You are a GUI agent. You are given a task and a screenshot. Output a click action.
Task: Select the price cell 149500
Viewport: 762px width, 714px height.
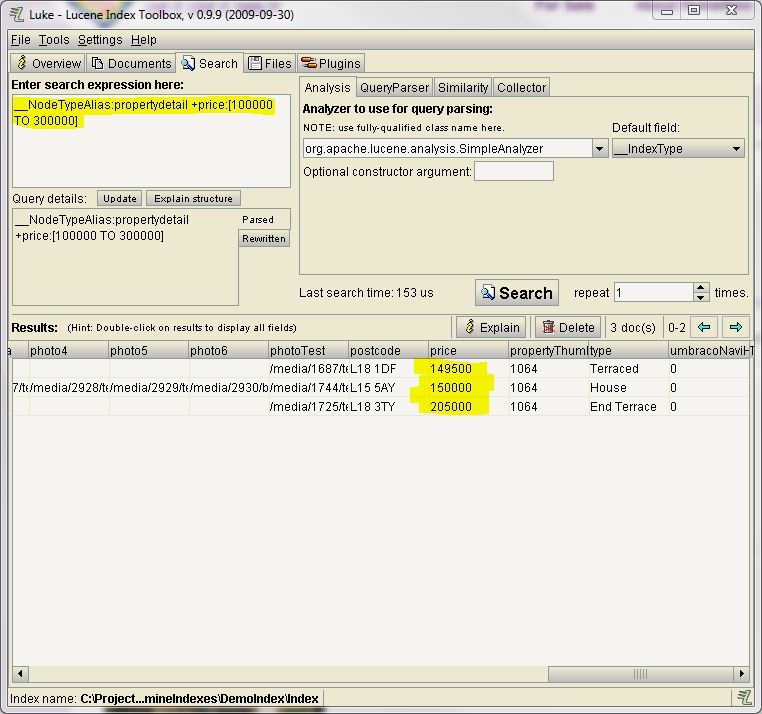coord(468,369)
